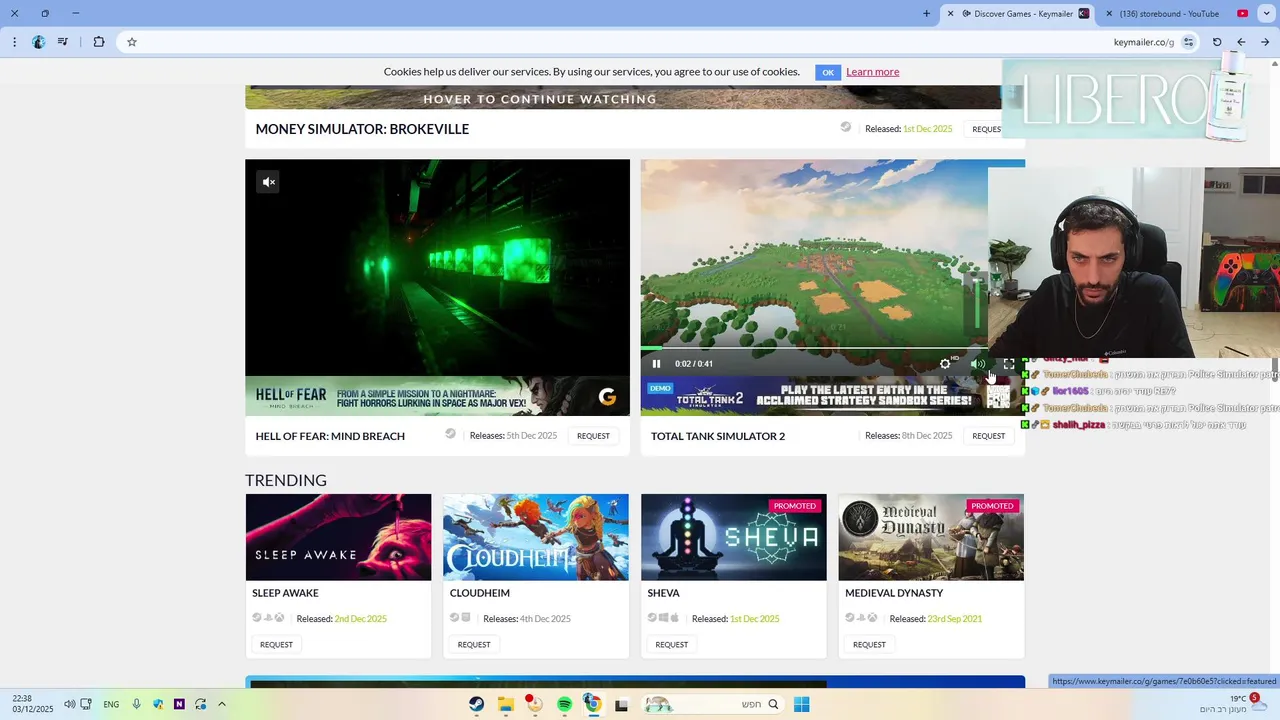This screenshot has width=1280, height=720.
Task: Expand hidden system tray icons chevron
Action: click(x=221, y=704)
